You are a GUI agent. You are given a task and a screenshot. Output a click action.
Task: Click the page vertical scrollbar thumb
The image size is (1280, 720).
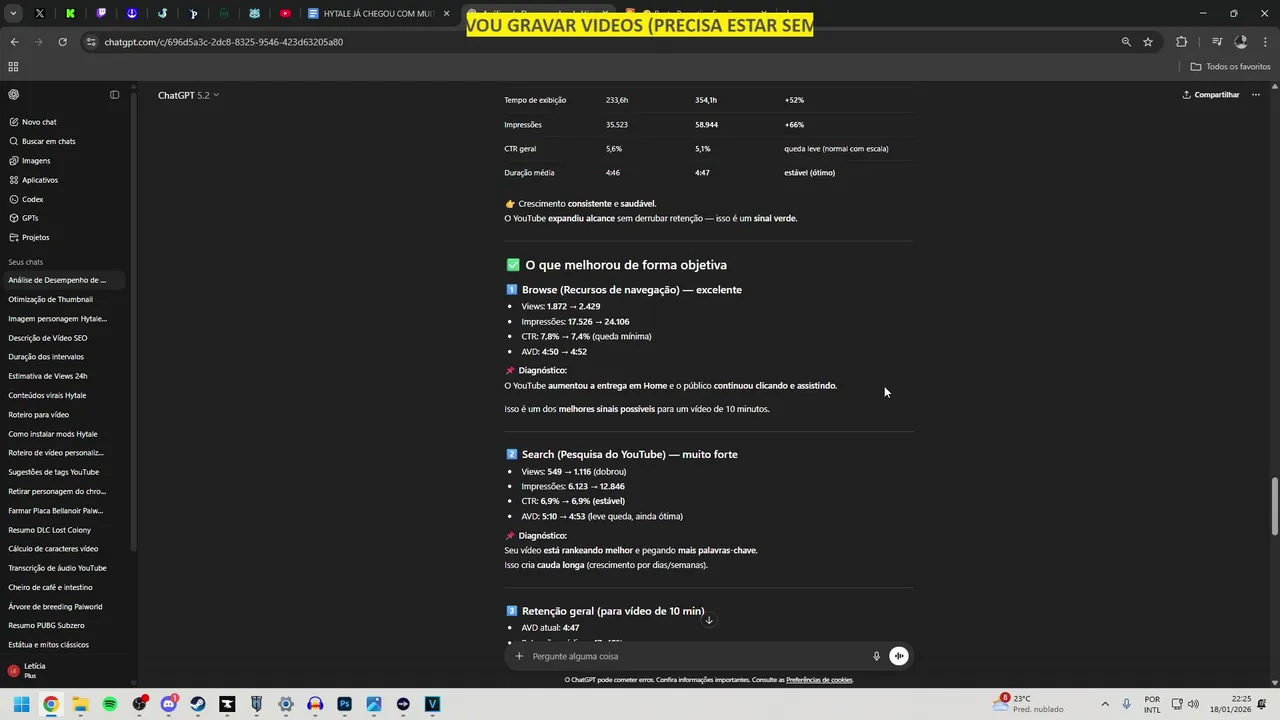tap(1274, 507)
